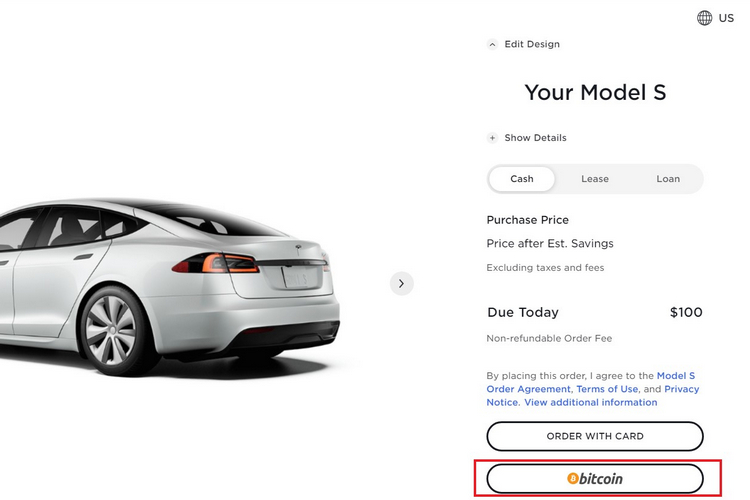Click the plus icon for Show Details

[x=492, y=138]
